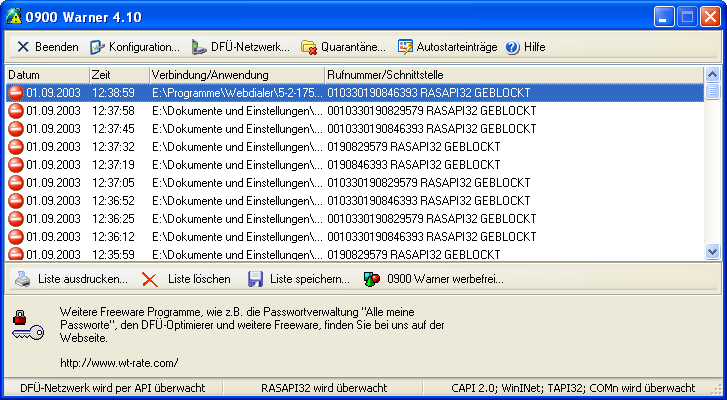
Task: Click the list scrollbar thumb
Action: [x=712, y=91]
